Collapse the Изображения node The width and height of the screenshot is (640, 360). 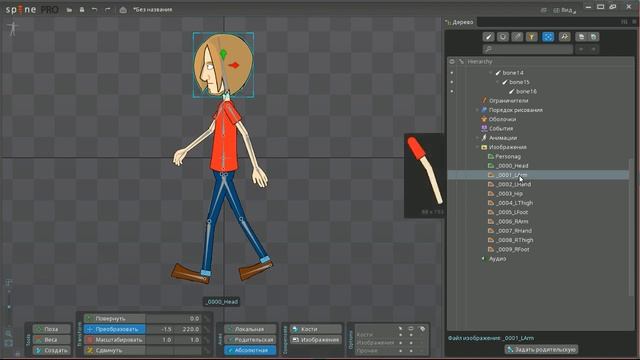(477, 147)
